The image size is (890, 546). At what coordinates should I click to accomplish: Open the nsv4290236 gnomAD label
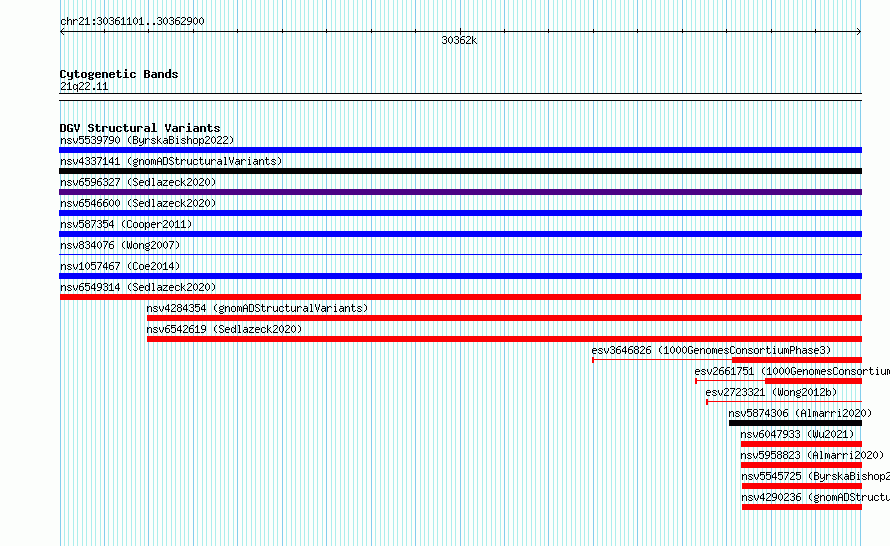tap(816, 497)
